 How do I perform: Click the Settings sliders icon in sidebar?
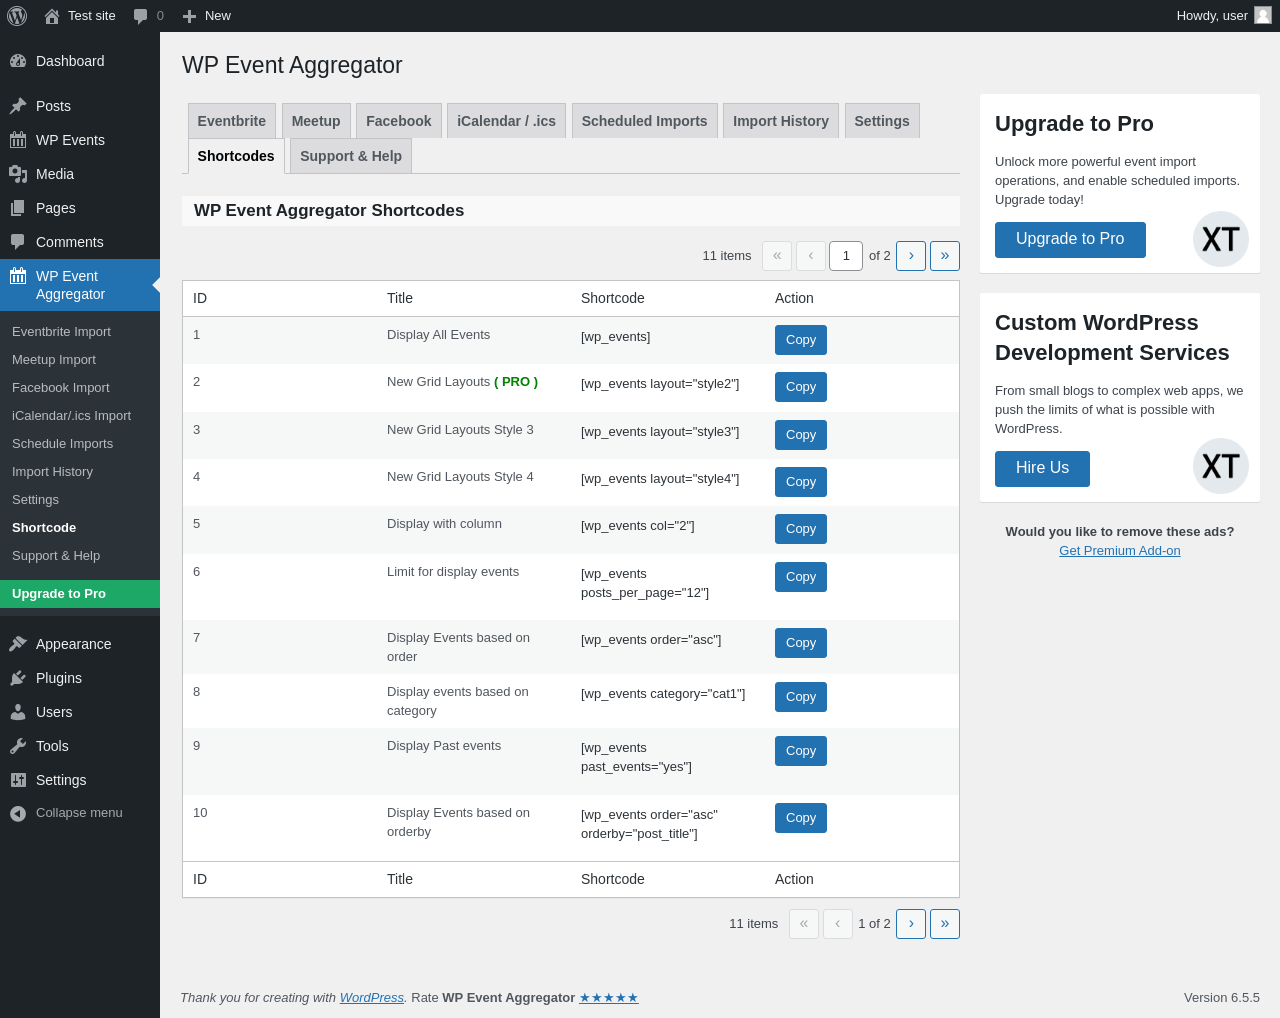pos(18,780)
